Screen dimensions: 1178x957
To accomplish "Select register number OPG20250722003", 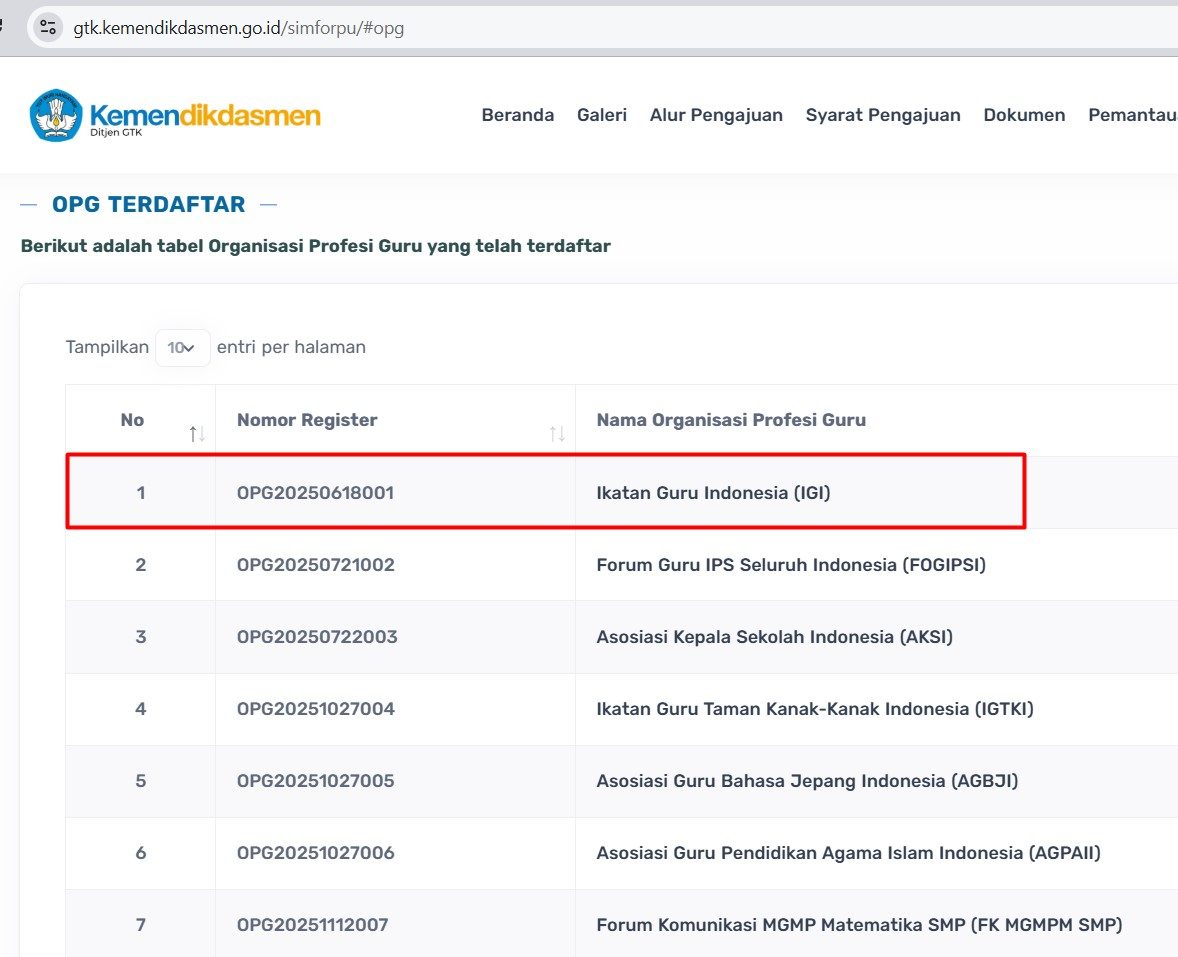I will point(317,637).
